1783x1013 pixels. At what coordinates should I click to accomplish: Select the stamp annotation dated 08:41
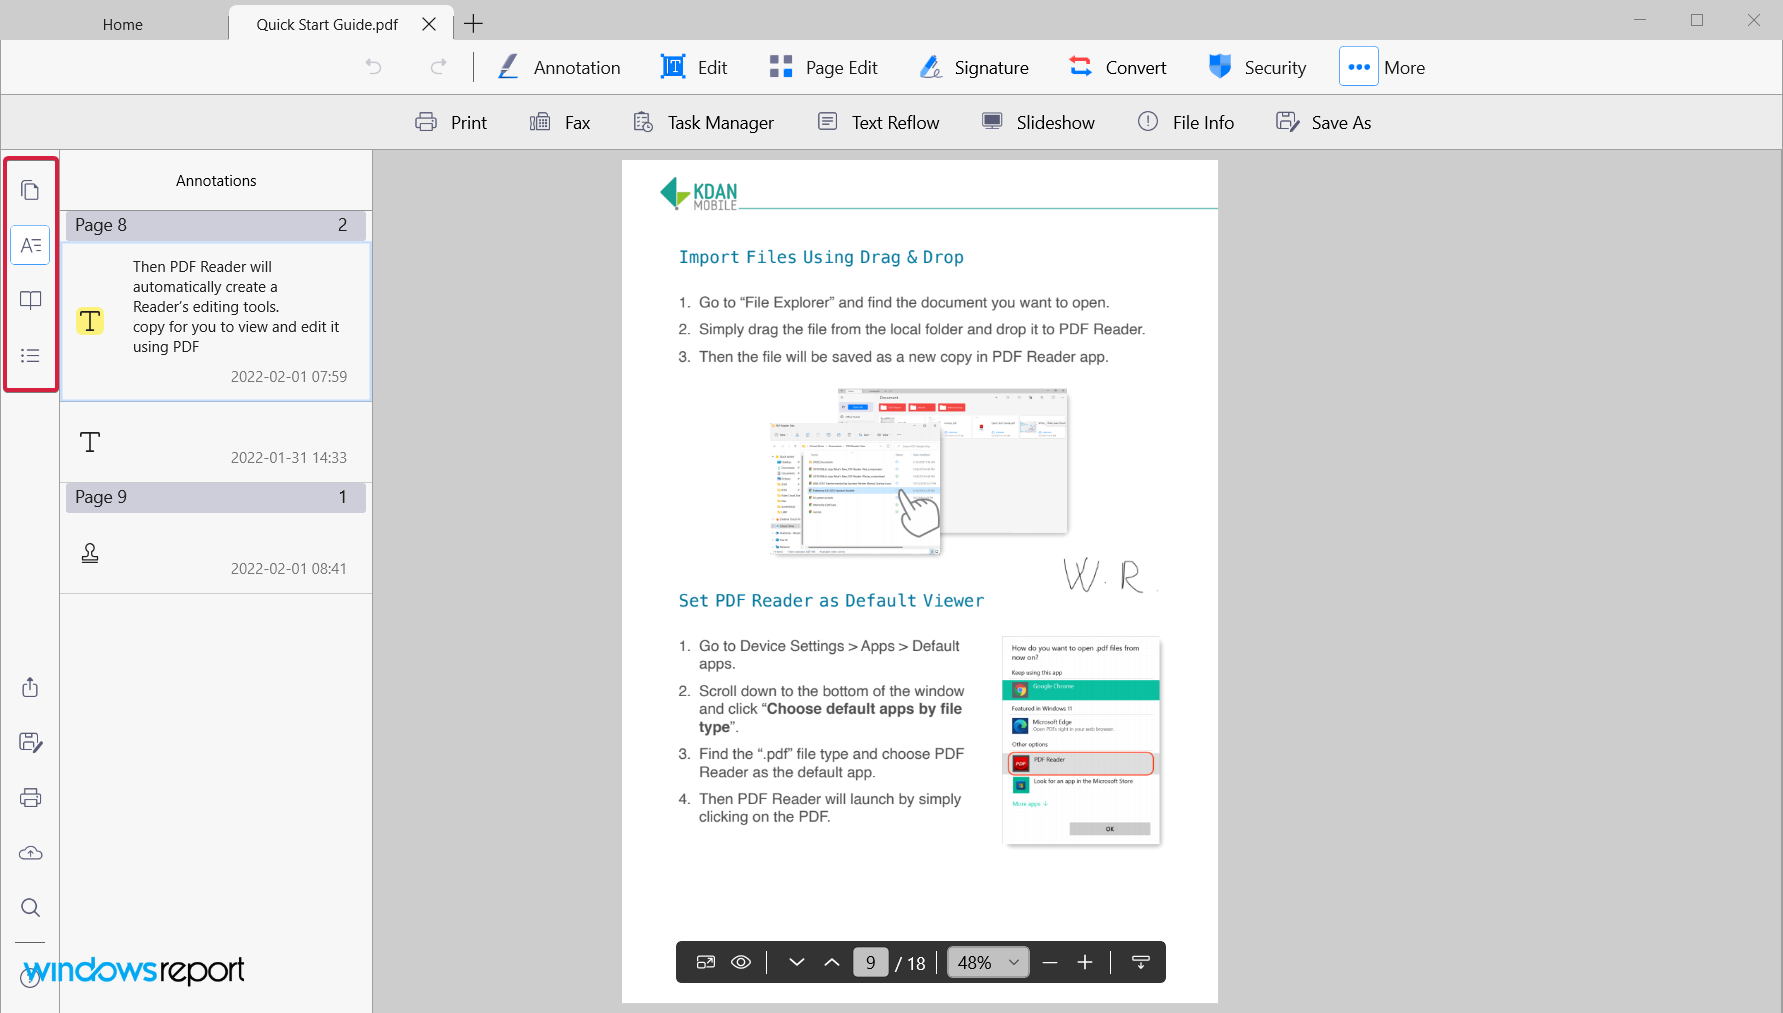pyautogui.click(x=216, y=554)
